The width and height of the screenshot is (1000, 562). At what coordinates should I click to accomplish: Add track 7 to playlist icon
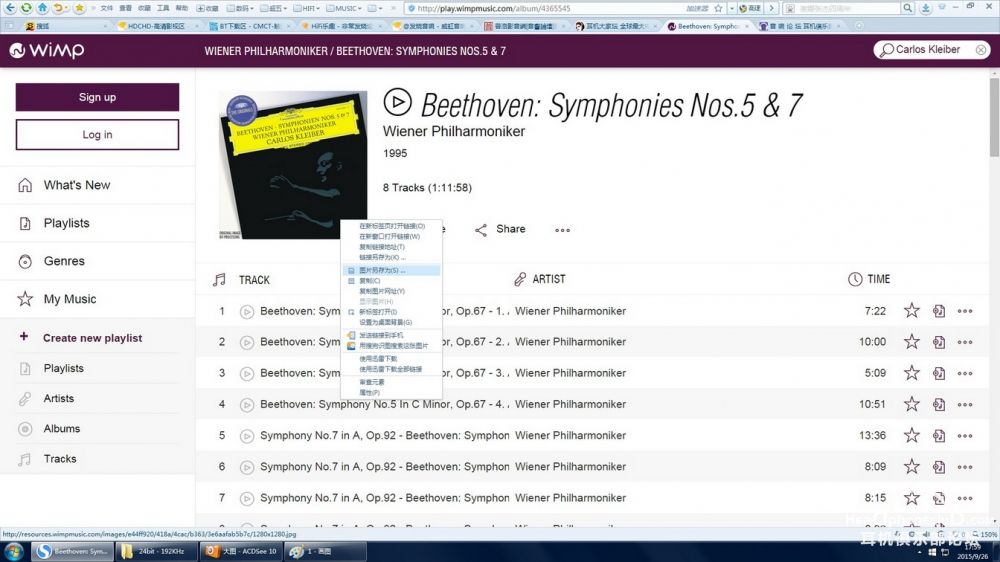point(939,498)
